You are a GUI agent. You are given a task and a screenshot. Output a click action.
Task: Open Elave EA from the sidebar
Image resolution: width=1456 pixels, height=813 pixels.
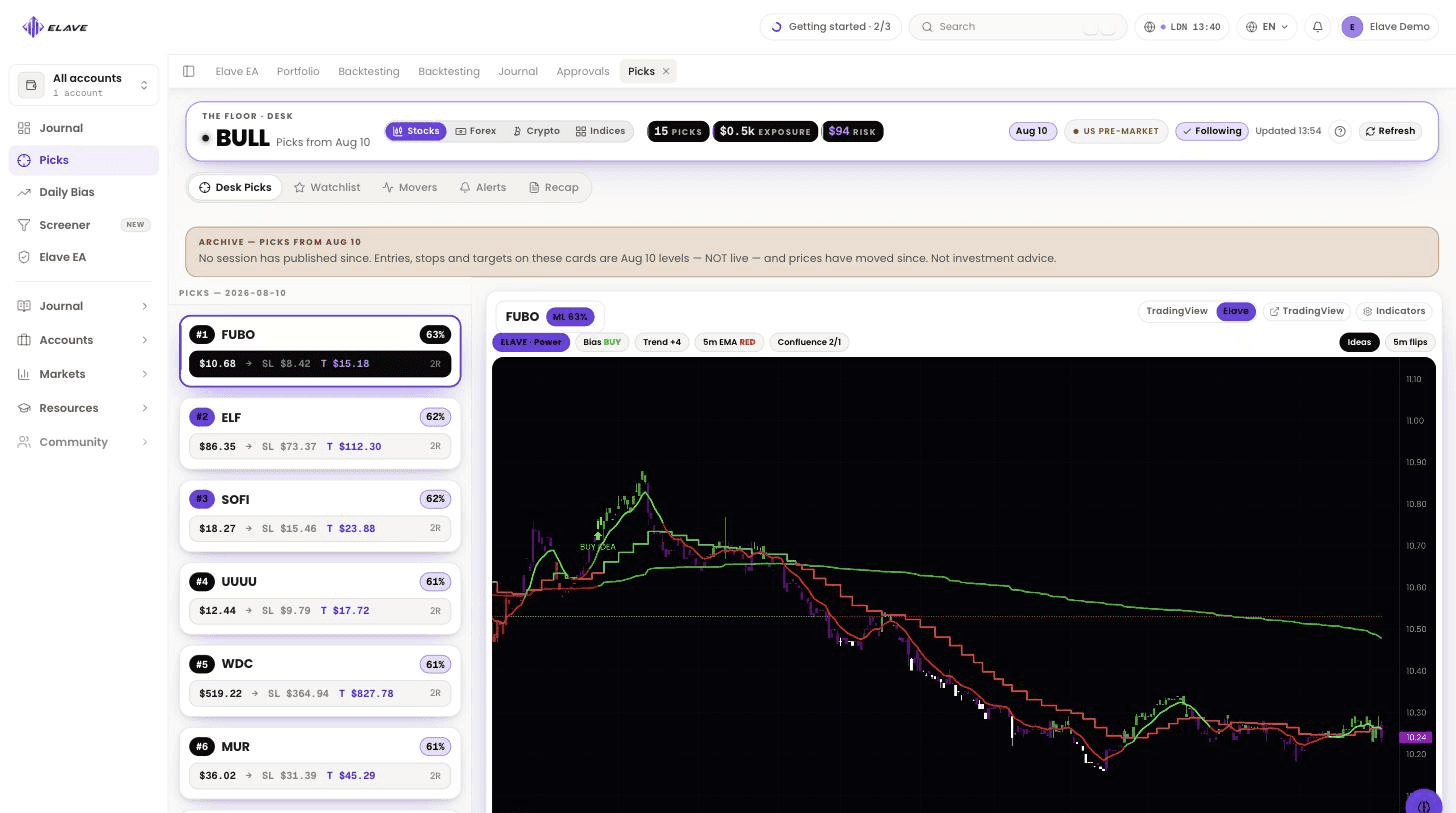pyautogui.click(x=84, y=257)
